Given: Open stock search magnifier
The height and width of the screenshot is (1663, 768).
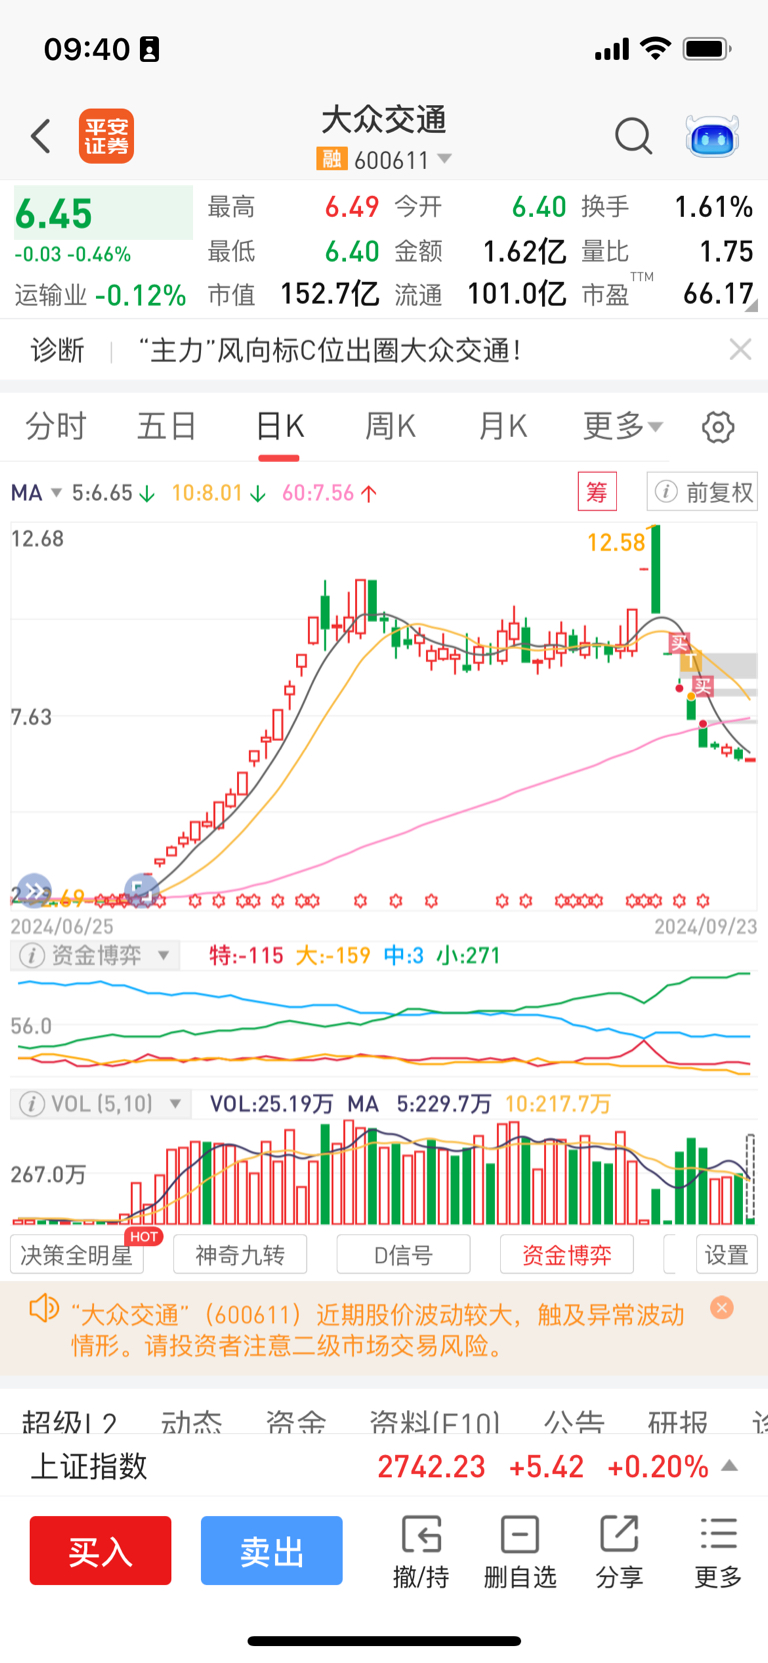Looking at the screenshot, I should coord(633,136).
